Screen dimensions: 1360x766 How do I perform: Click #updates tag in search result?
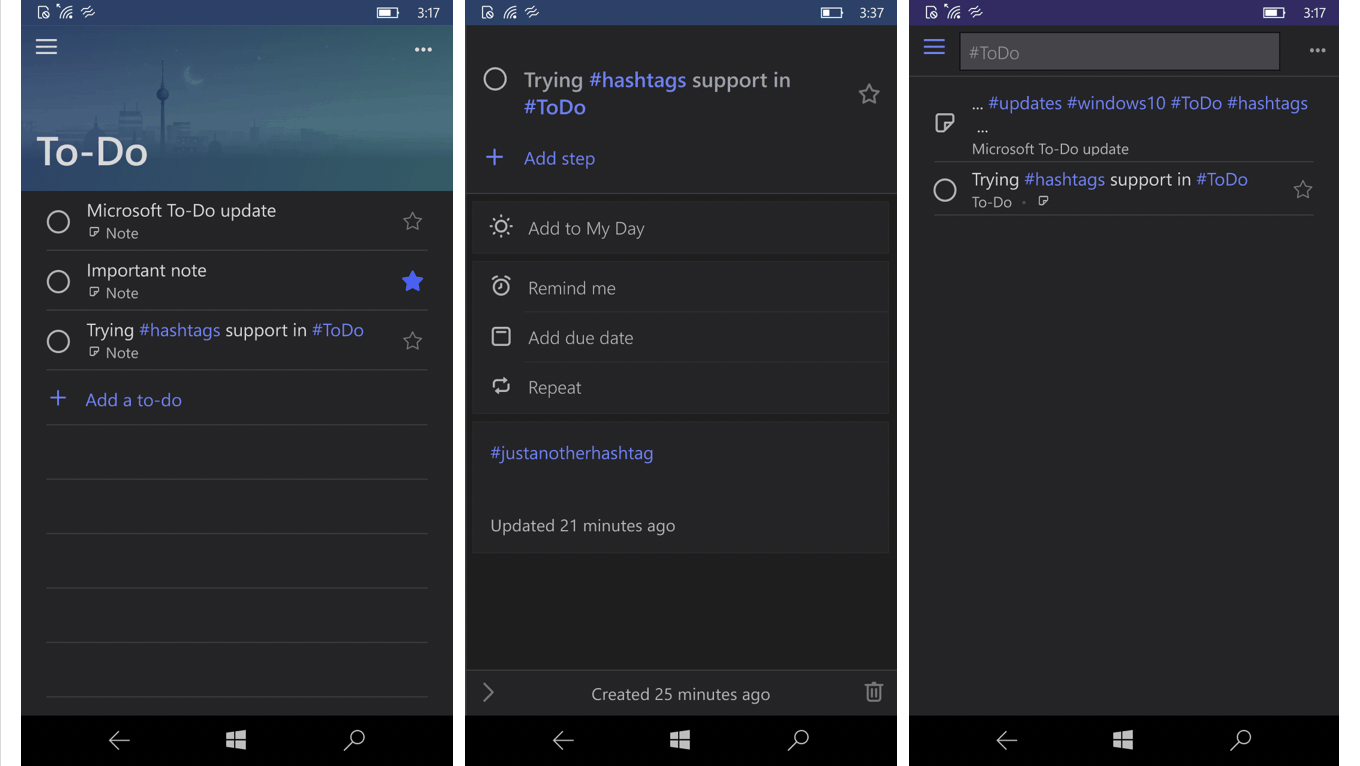[1024, 103]
